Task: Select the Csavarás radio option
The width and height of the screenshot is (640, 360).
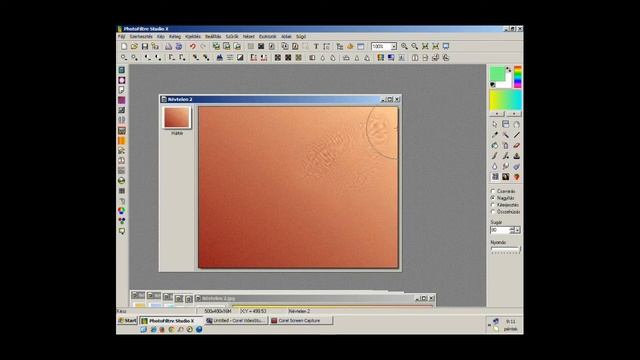Action: point(493,191)
